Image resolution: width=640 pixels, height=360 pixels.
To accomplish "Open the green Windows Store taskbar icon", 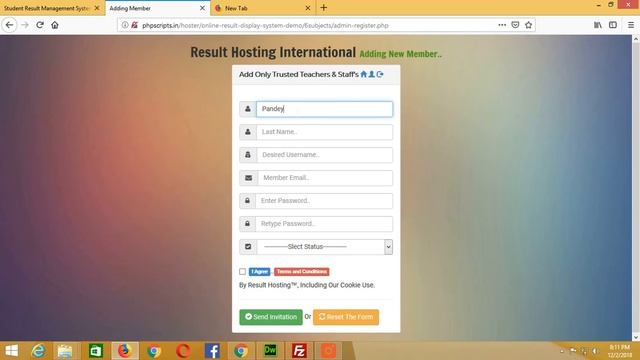I will pyautogui.click(x=96, y=351).
